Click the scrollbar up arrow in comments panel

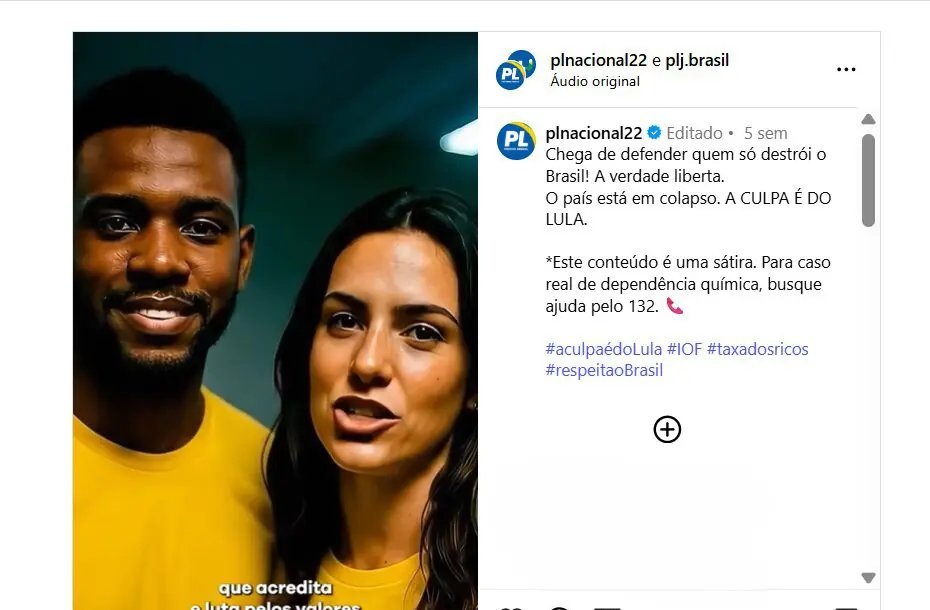pyautogui.click(x=868, y=119)
